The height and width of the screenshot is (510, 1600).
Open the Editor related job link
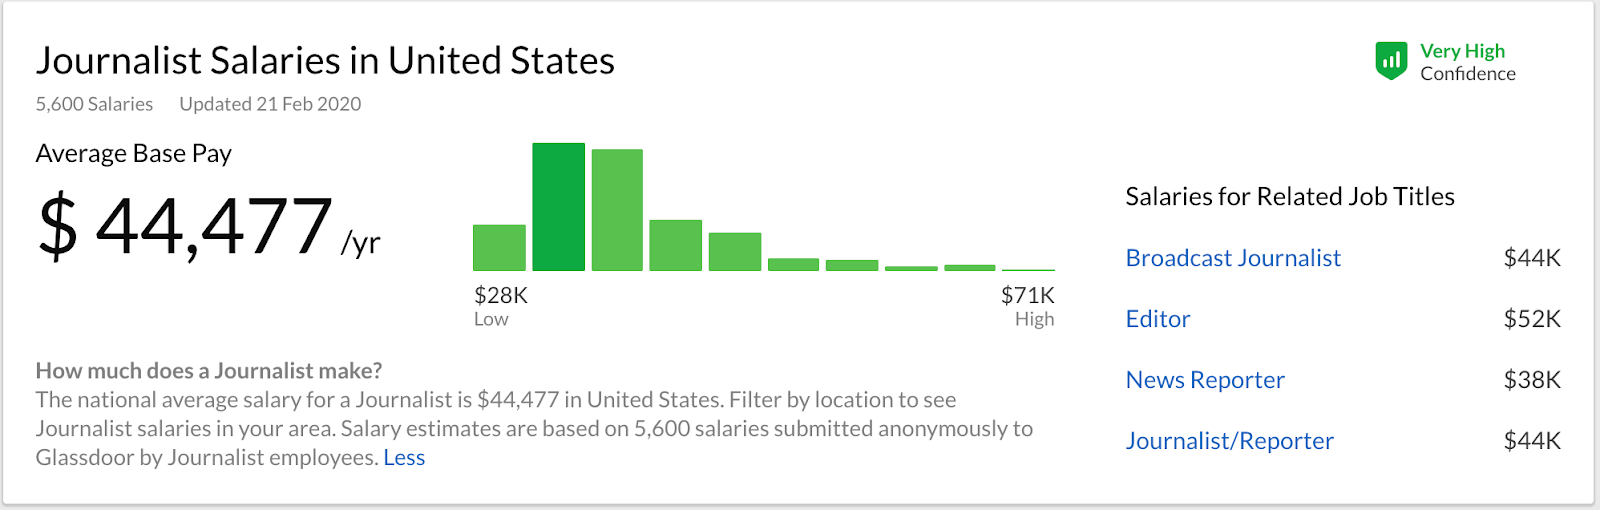[1158, 319]
